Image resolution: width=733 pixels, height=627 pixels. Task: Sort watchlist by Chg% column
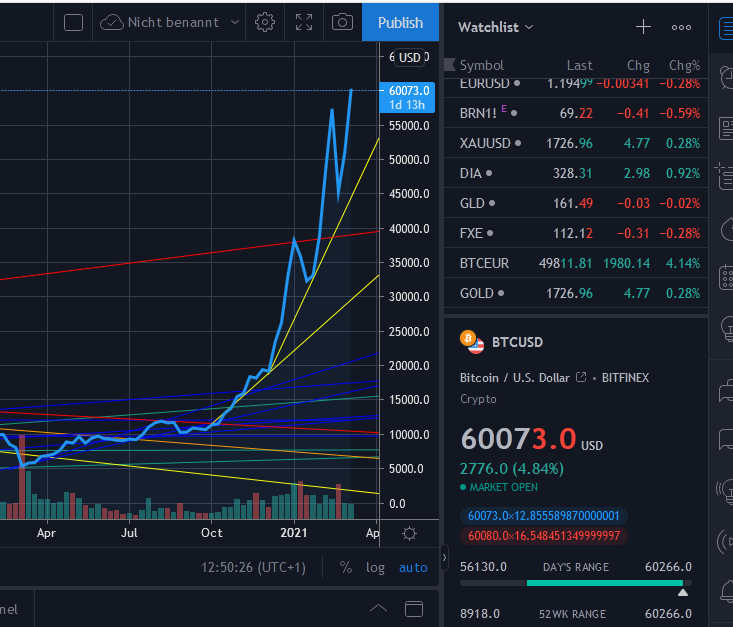tap(684, 65)
